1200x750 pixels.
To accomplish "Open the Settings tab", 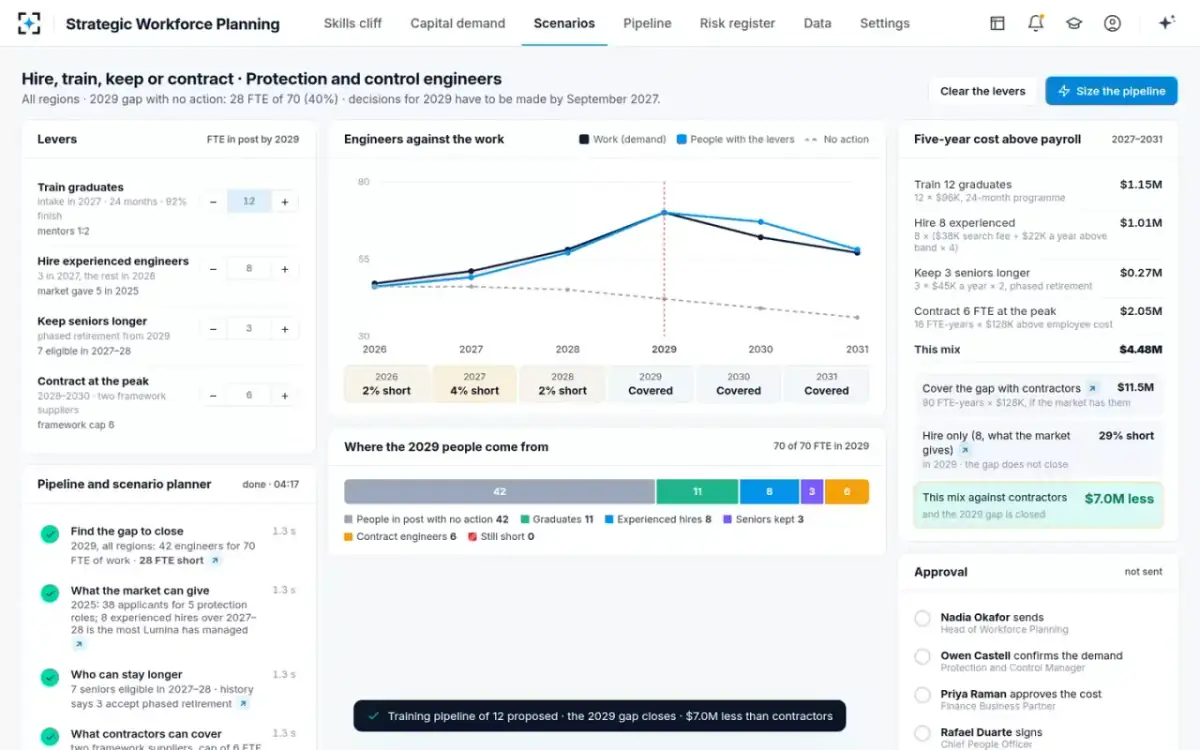I will pyautogui.click(x=885, y=23).
